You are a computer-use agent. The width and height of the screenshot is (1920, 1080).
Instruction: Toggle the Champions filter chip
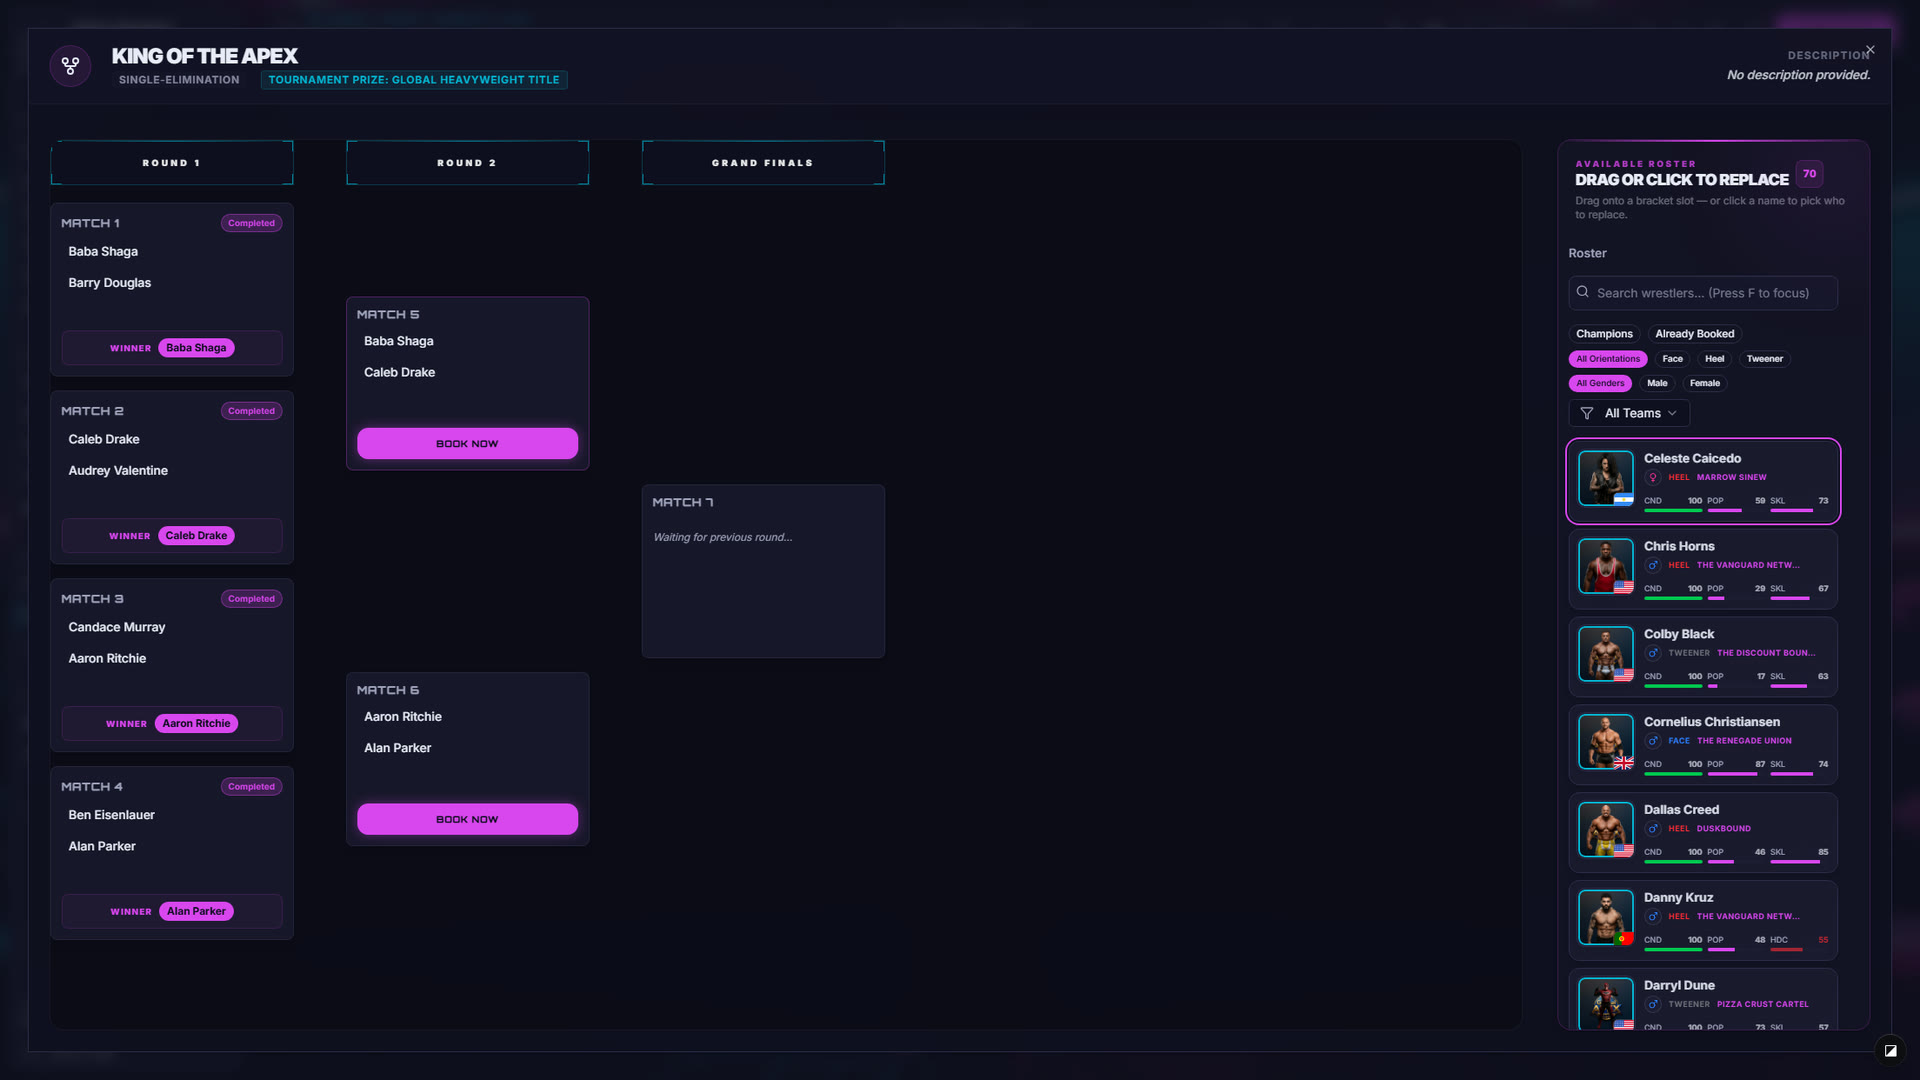click(x=1604, y=334)
